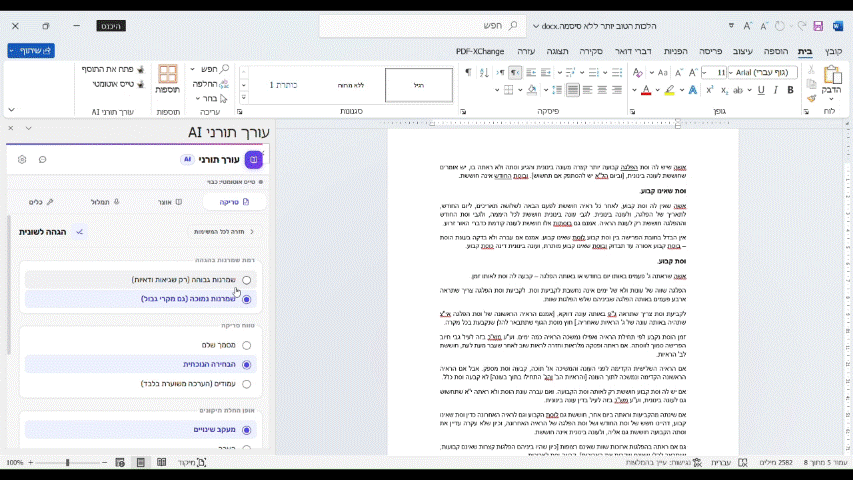This screenshot has height=480, width=853.
Task: Switch to the אוצר tab in AI pane
Action: pos(170,202)
